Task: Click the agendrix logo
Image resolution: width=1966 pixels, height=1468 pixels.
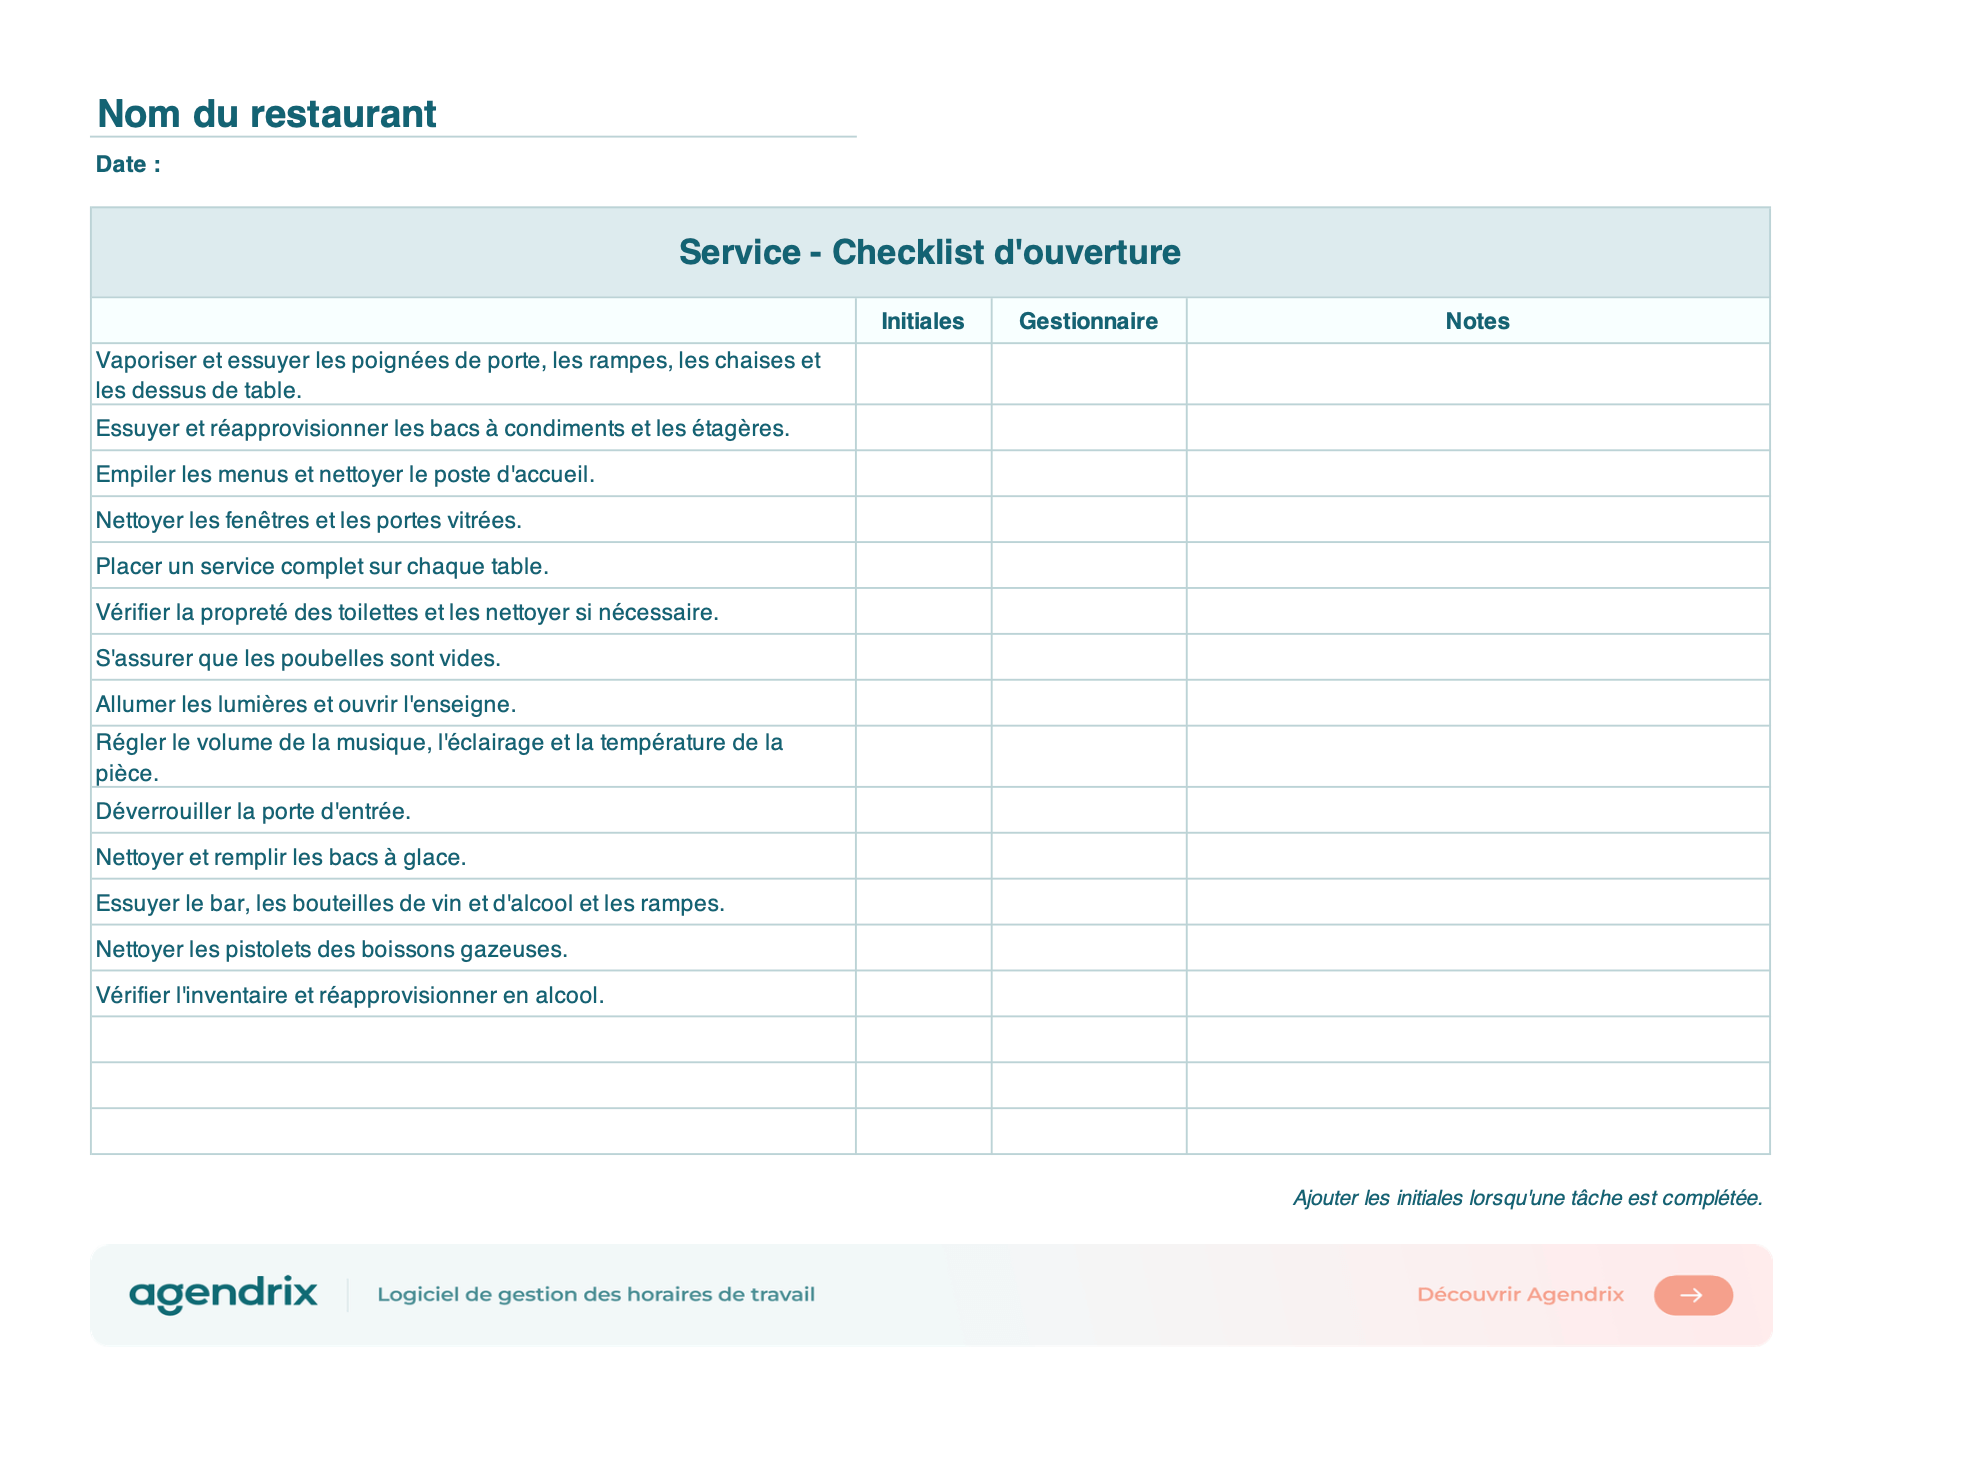Action: pyautogui.click(x=223, y=1294)
